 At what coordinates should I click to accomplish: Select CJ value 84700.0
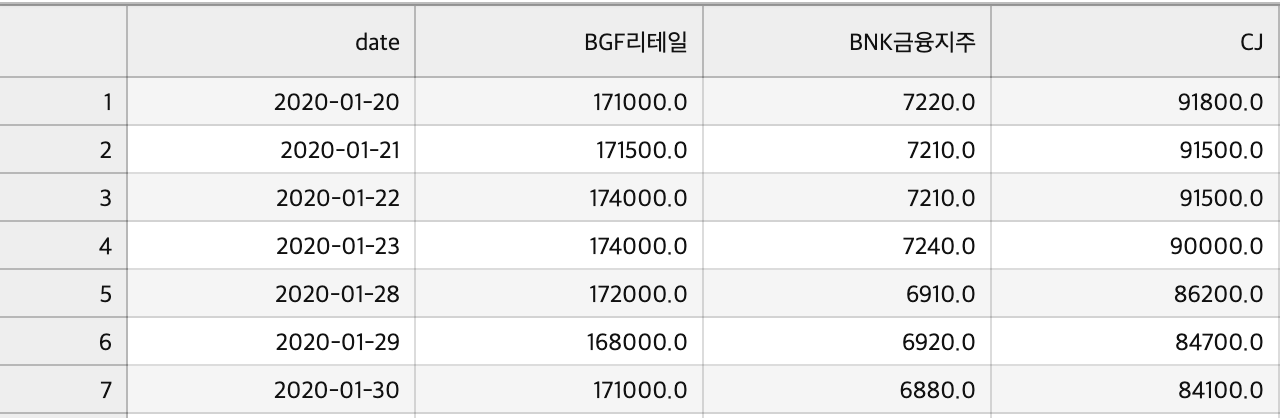pos(1135,343)
